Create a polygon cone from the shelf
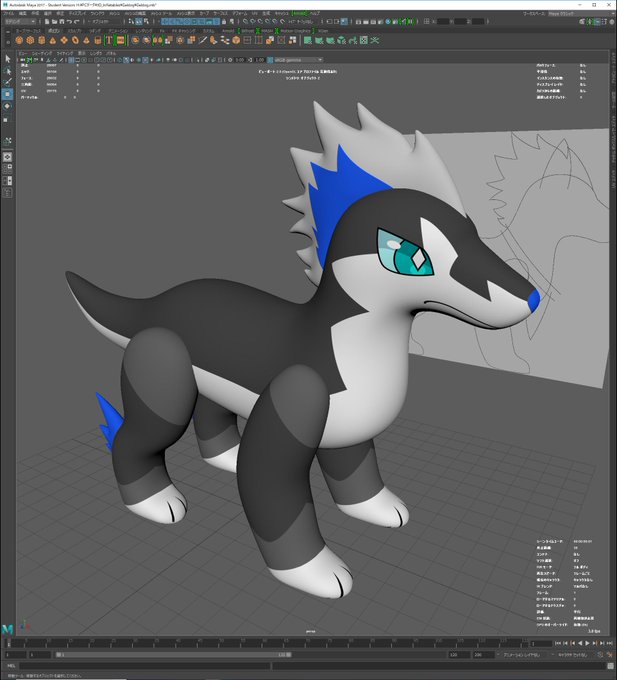Viewport: 617px width, 680px height. click(52, 40)
